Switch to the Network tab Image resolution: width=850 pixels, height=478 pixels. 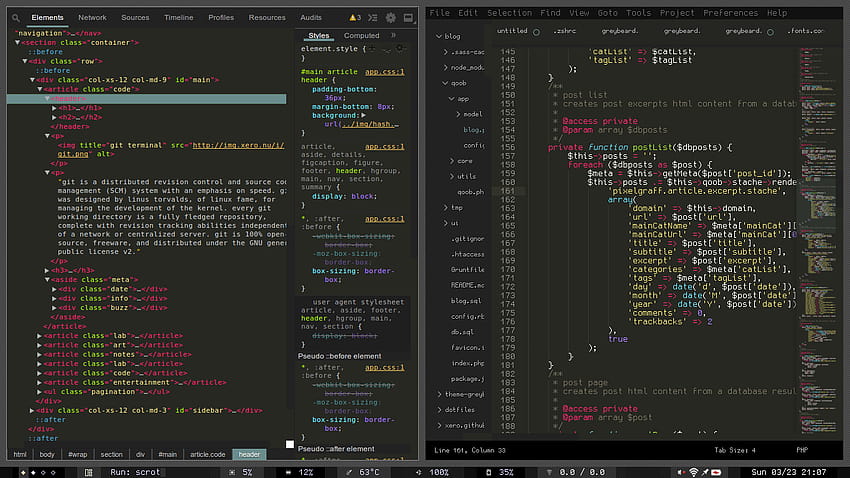click(x=92, y=18)
